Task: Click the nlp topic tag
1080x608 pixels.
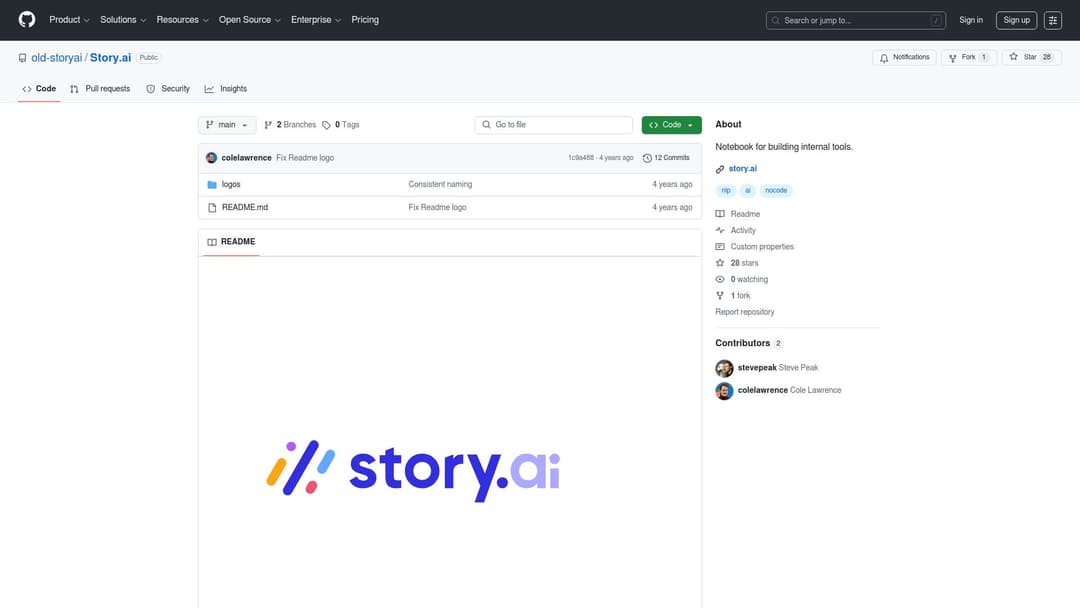Action: (x=726, y=190)
